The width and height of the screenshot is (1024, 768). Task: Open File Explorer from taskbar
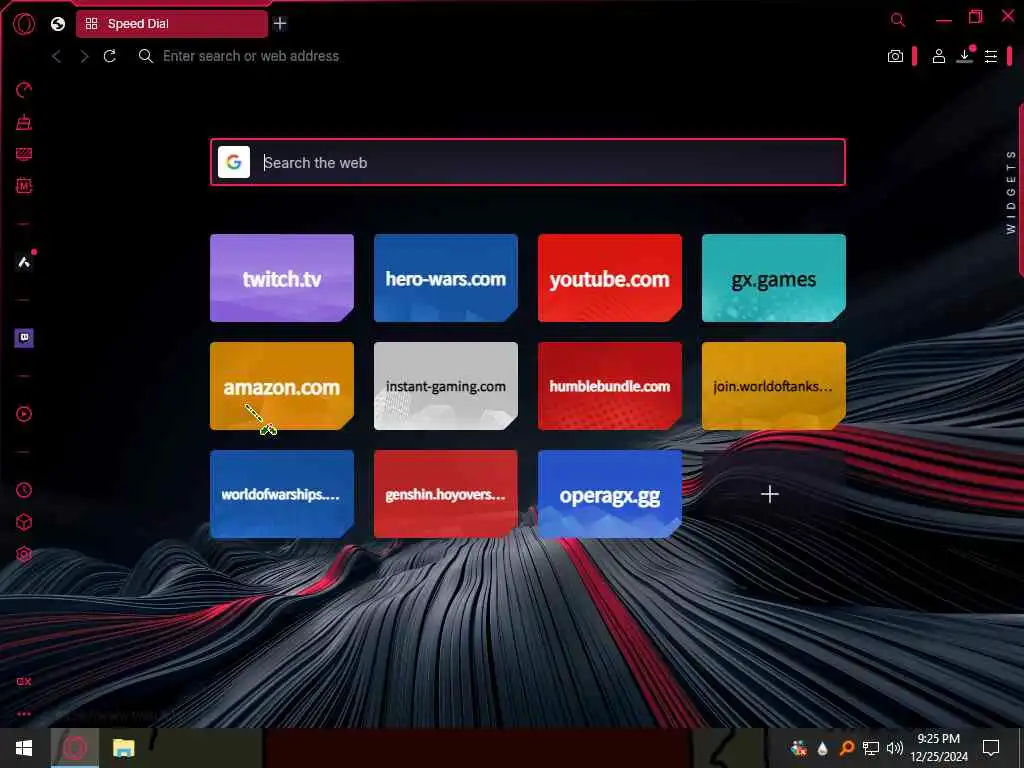[x=123, y=748]
